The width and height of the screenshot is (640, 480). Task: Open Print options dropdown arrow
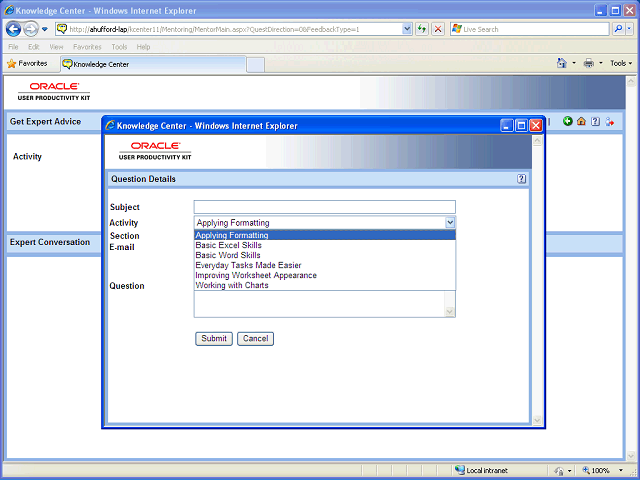point(600,63)
